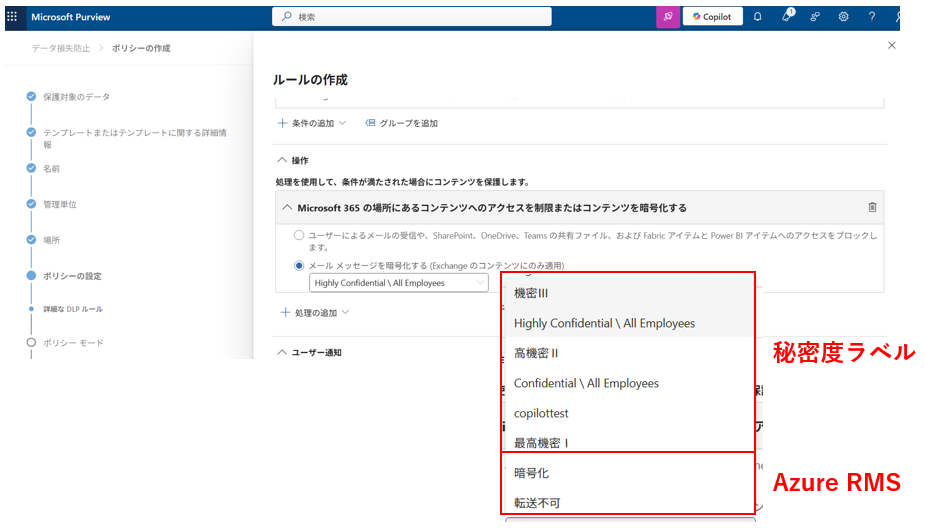Click the Copilot button
The height and width of the screenshot is (530, 925).
[712, 17]
